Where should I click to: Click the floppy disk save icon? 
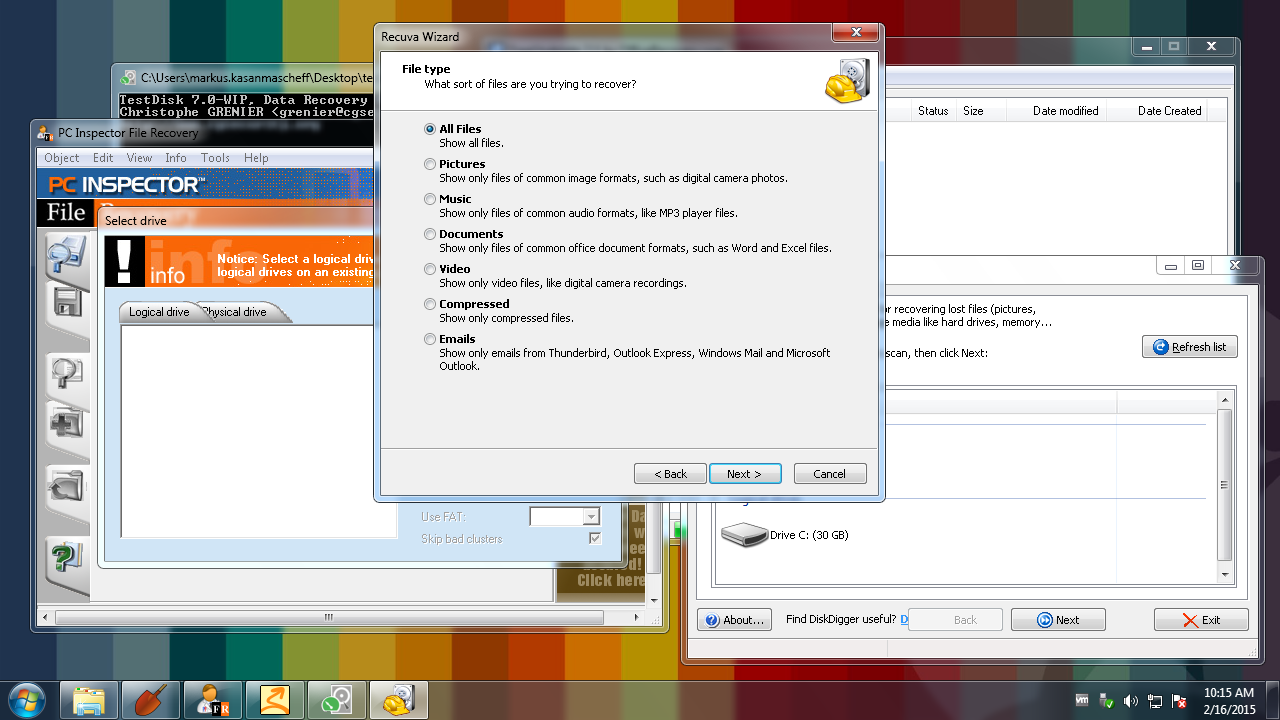(x=67, y=303)
